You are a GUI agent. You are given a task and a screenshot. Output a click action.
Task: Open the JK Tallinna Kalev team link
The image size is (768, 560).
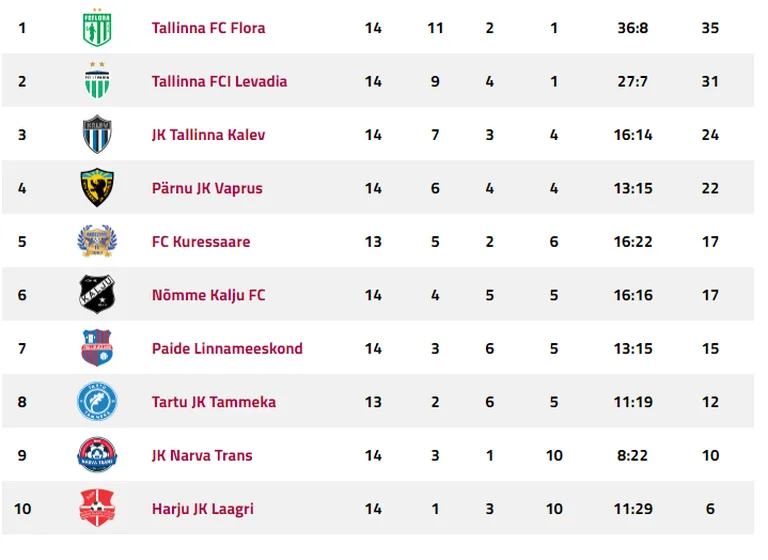(x=208, y=135)
